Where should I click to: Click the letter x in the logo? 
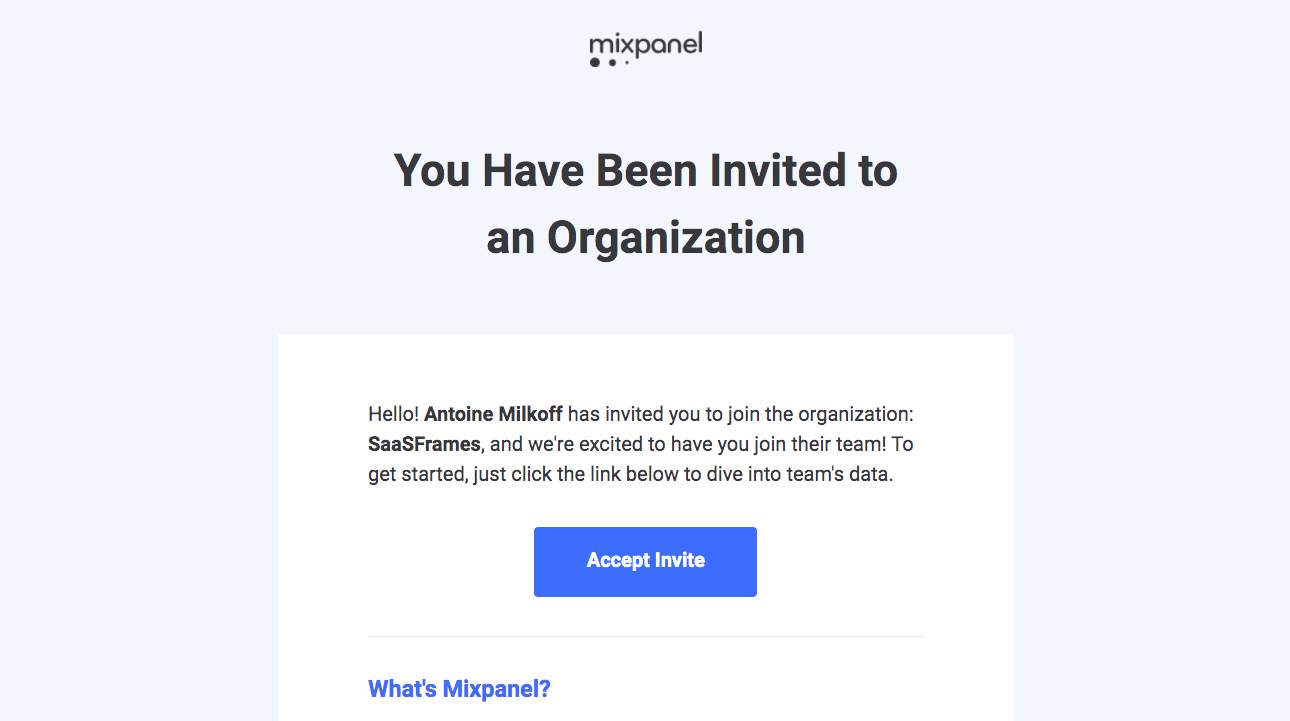click(628, 45)
